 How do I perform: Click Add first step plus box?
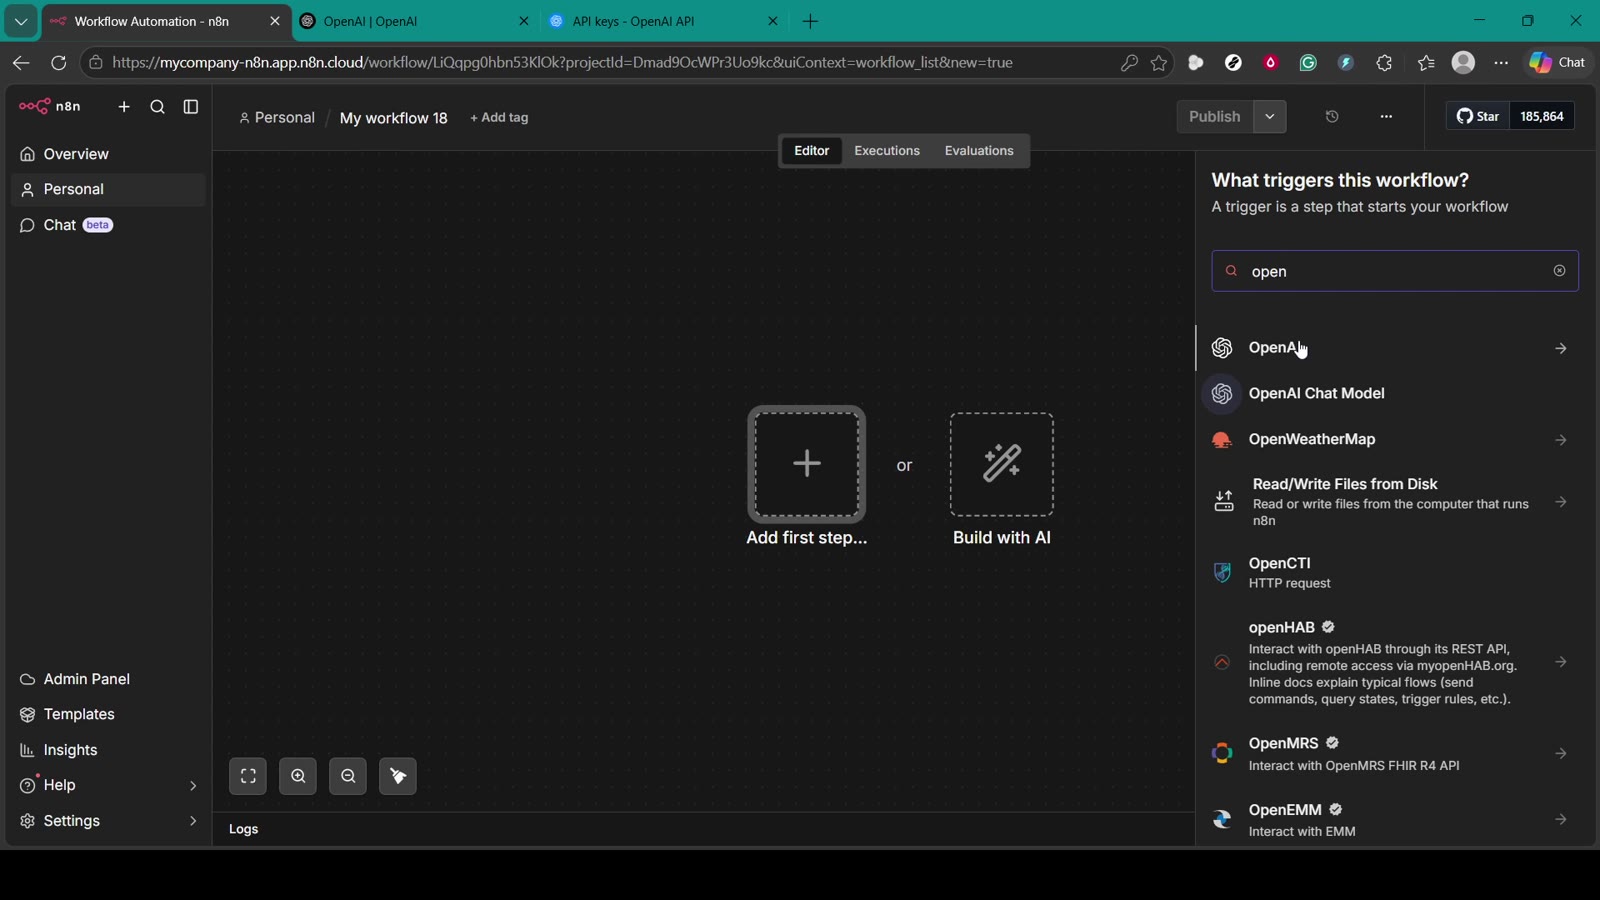pos(807,464)
